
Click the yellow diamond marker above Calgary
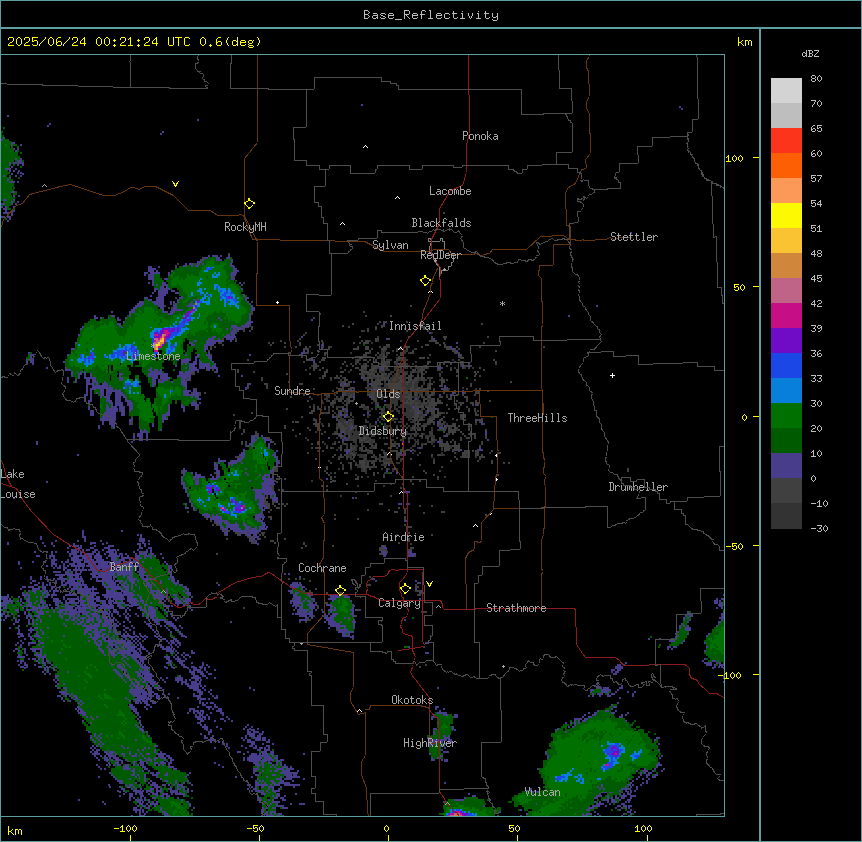tap(405, 589)
